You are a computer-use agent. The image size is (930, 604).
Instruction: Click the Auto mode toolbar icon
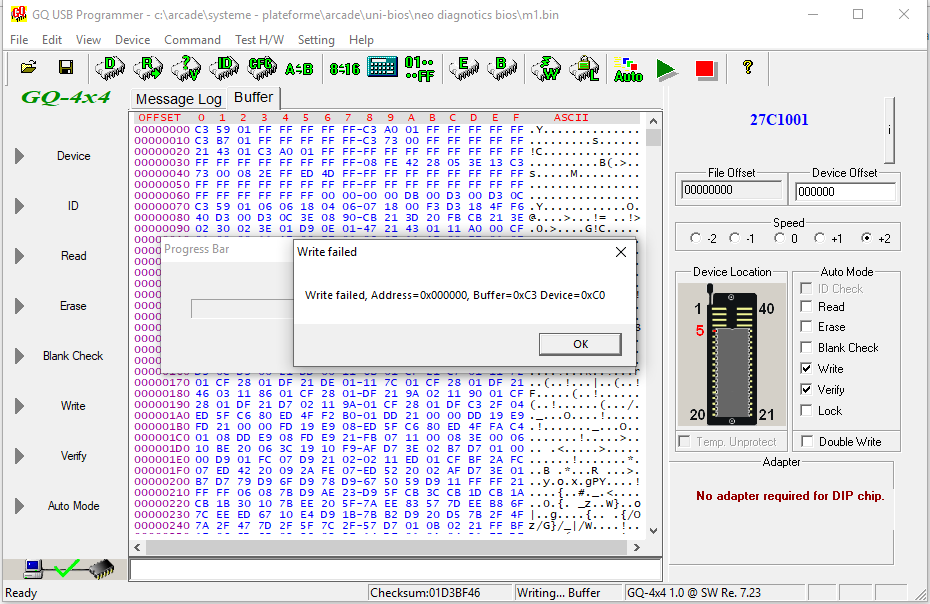pyautogui.click(x=628, y=68)
